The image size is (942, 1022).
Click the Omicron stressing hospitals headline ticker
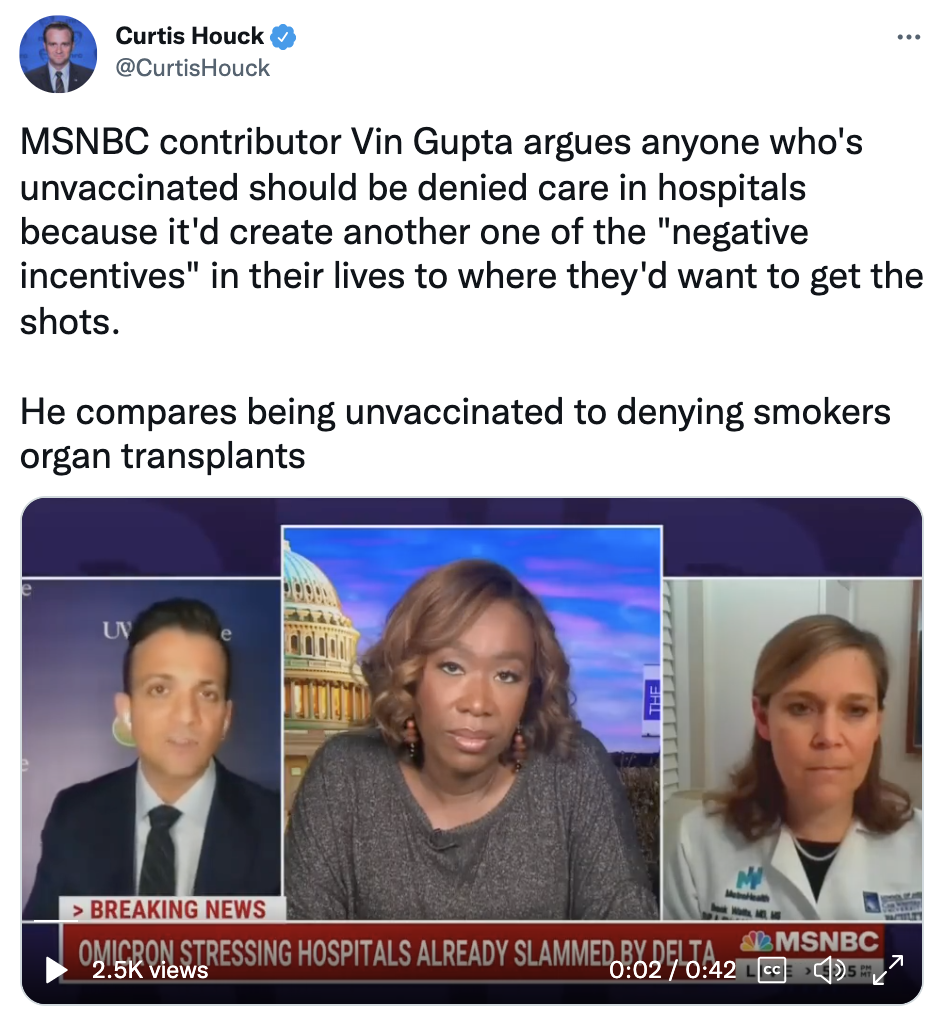(398, 953)
